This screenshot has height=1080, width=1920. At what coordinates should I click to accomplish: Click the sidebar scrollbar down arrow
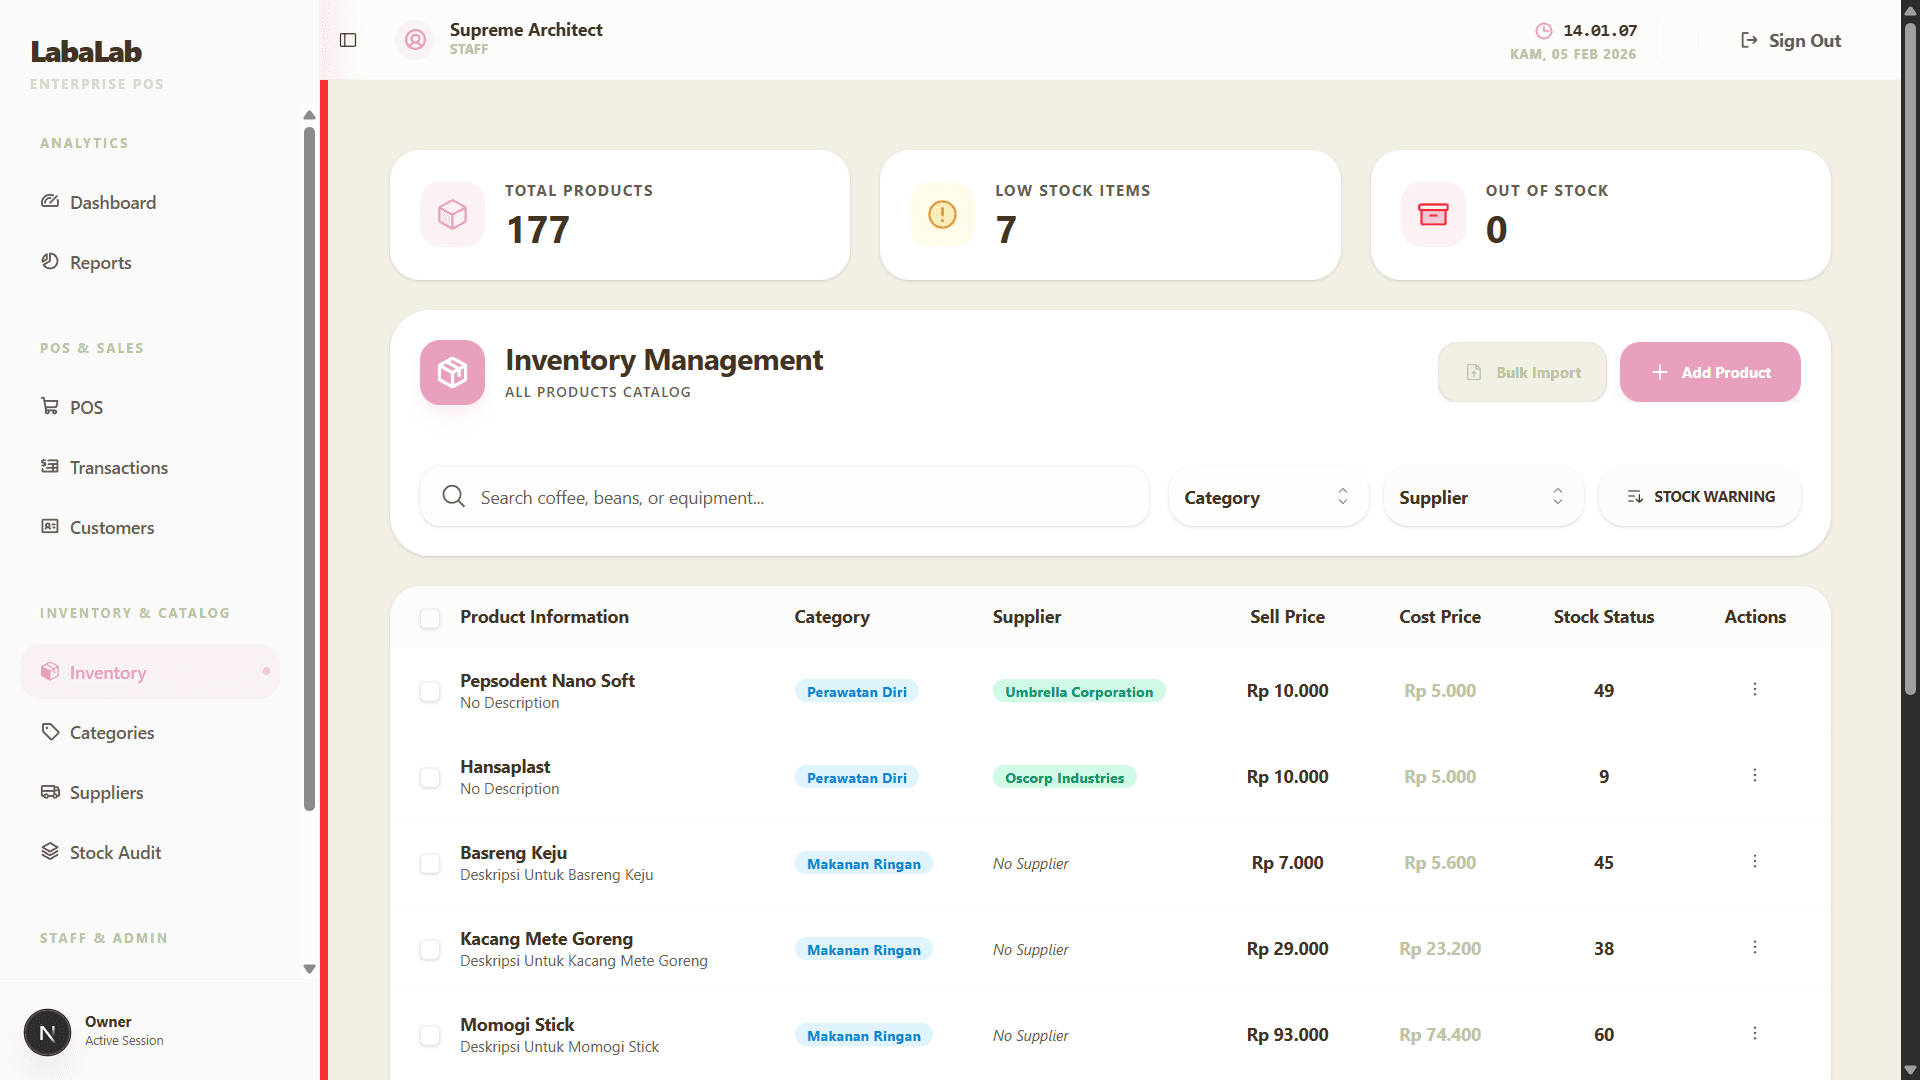click(x=309, y=968)
